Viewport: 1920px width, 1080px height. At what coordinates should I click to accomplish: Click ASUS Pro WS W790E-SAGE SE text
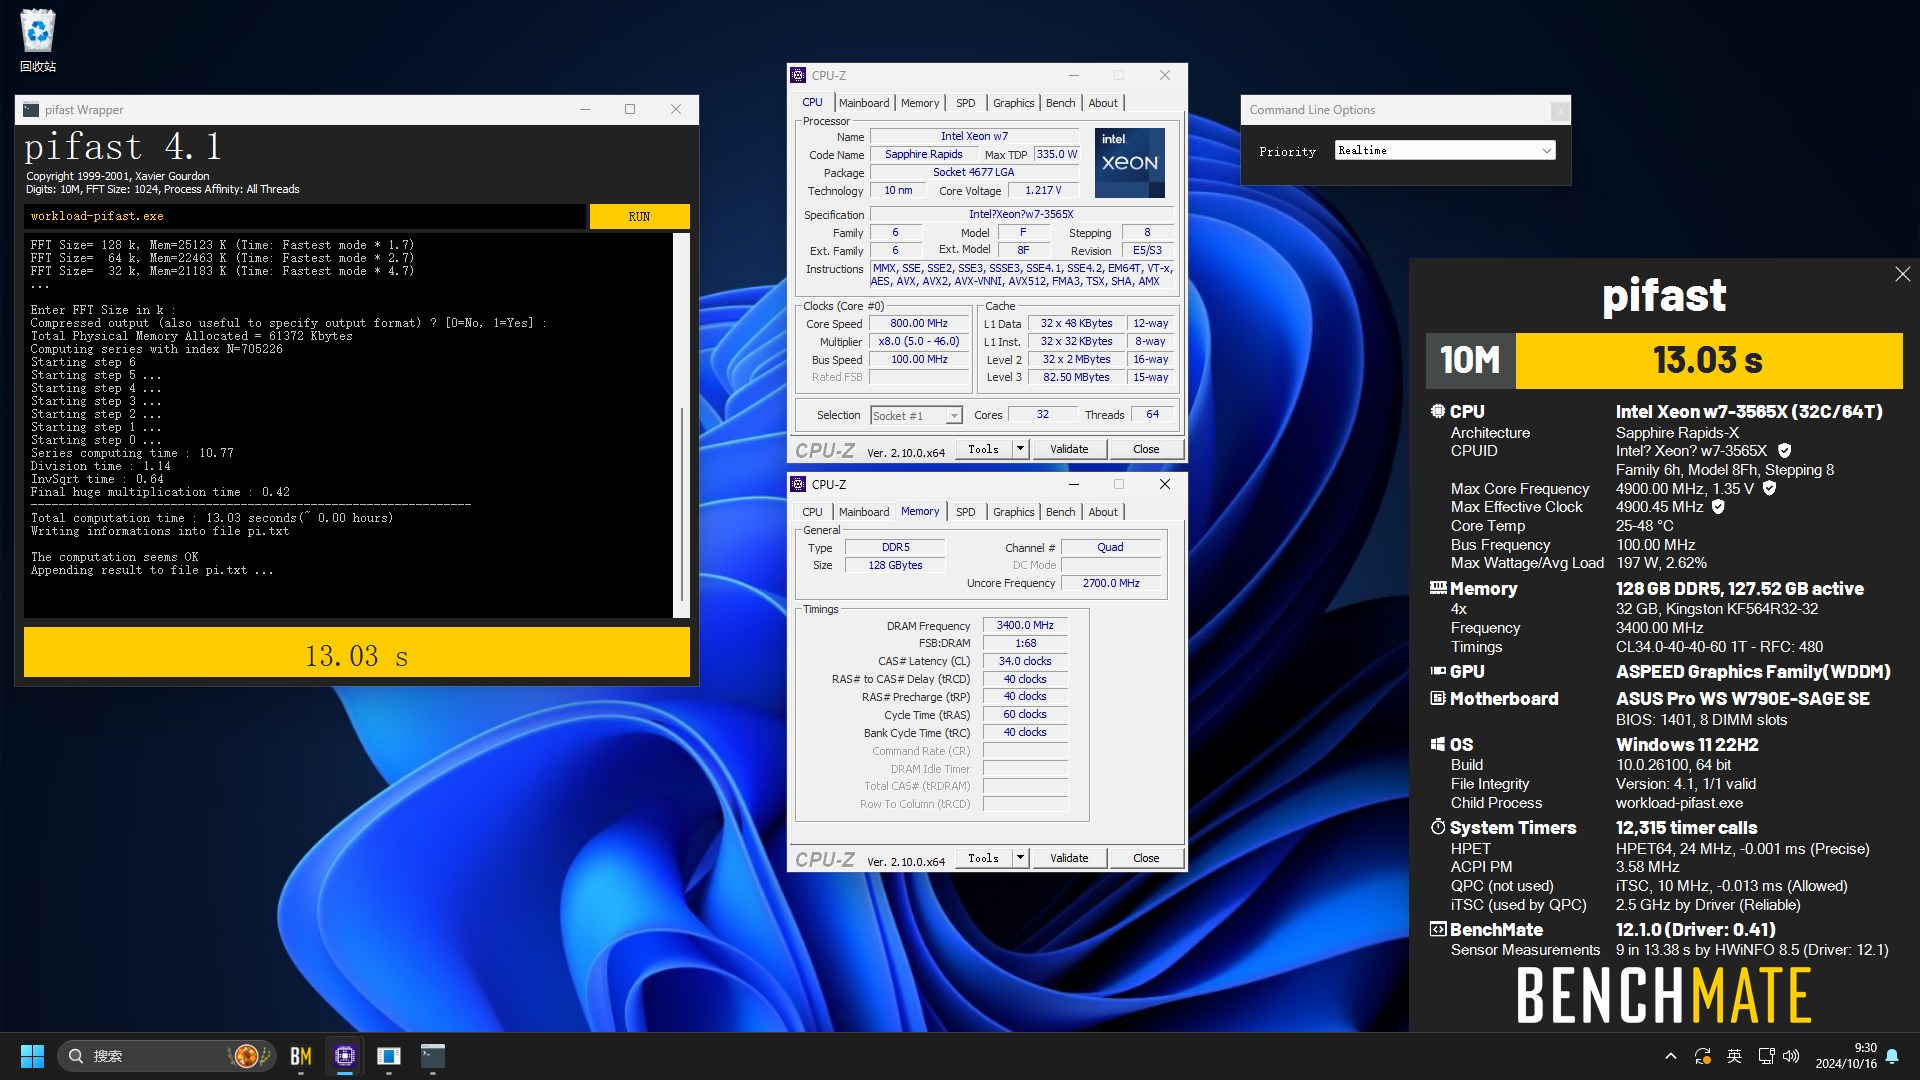point(1742,699)
